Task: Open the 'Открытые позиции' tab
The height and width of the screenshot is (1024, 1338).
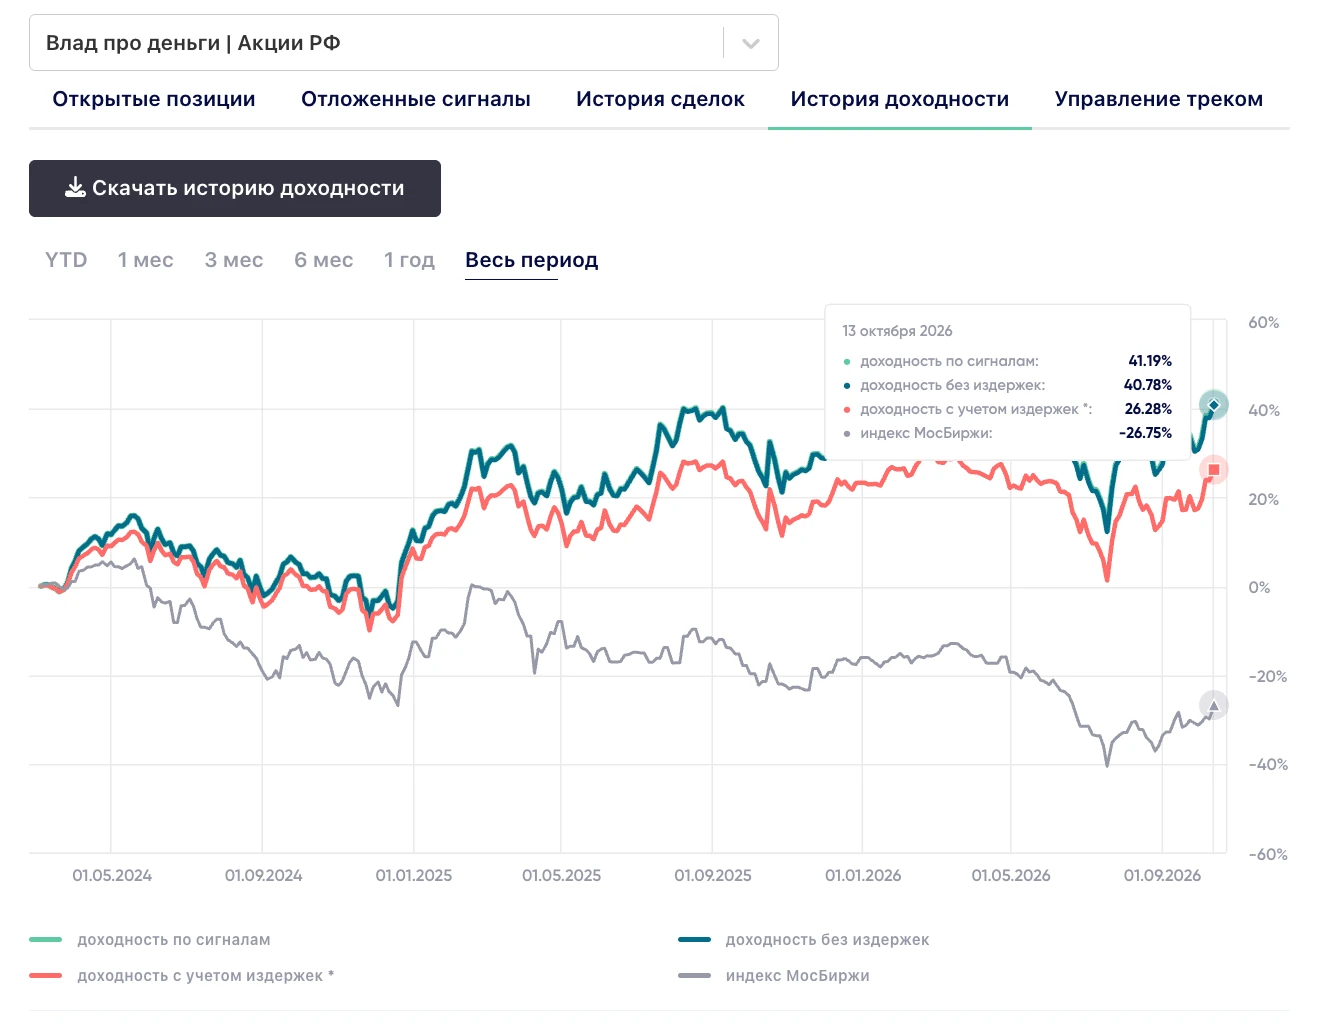Action: point(154,99)
